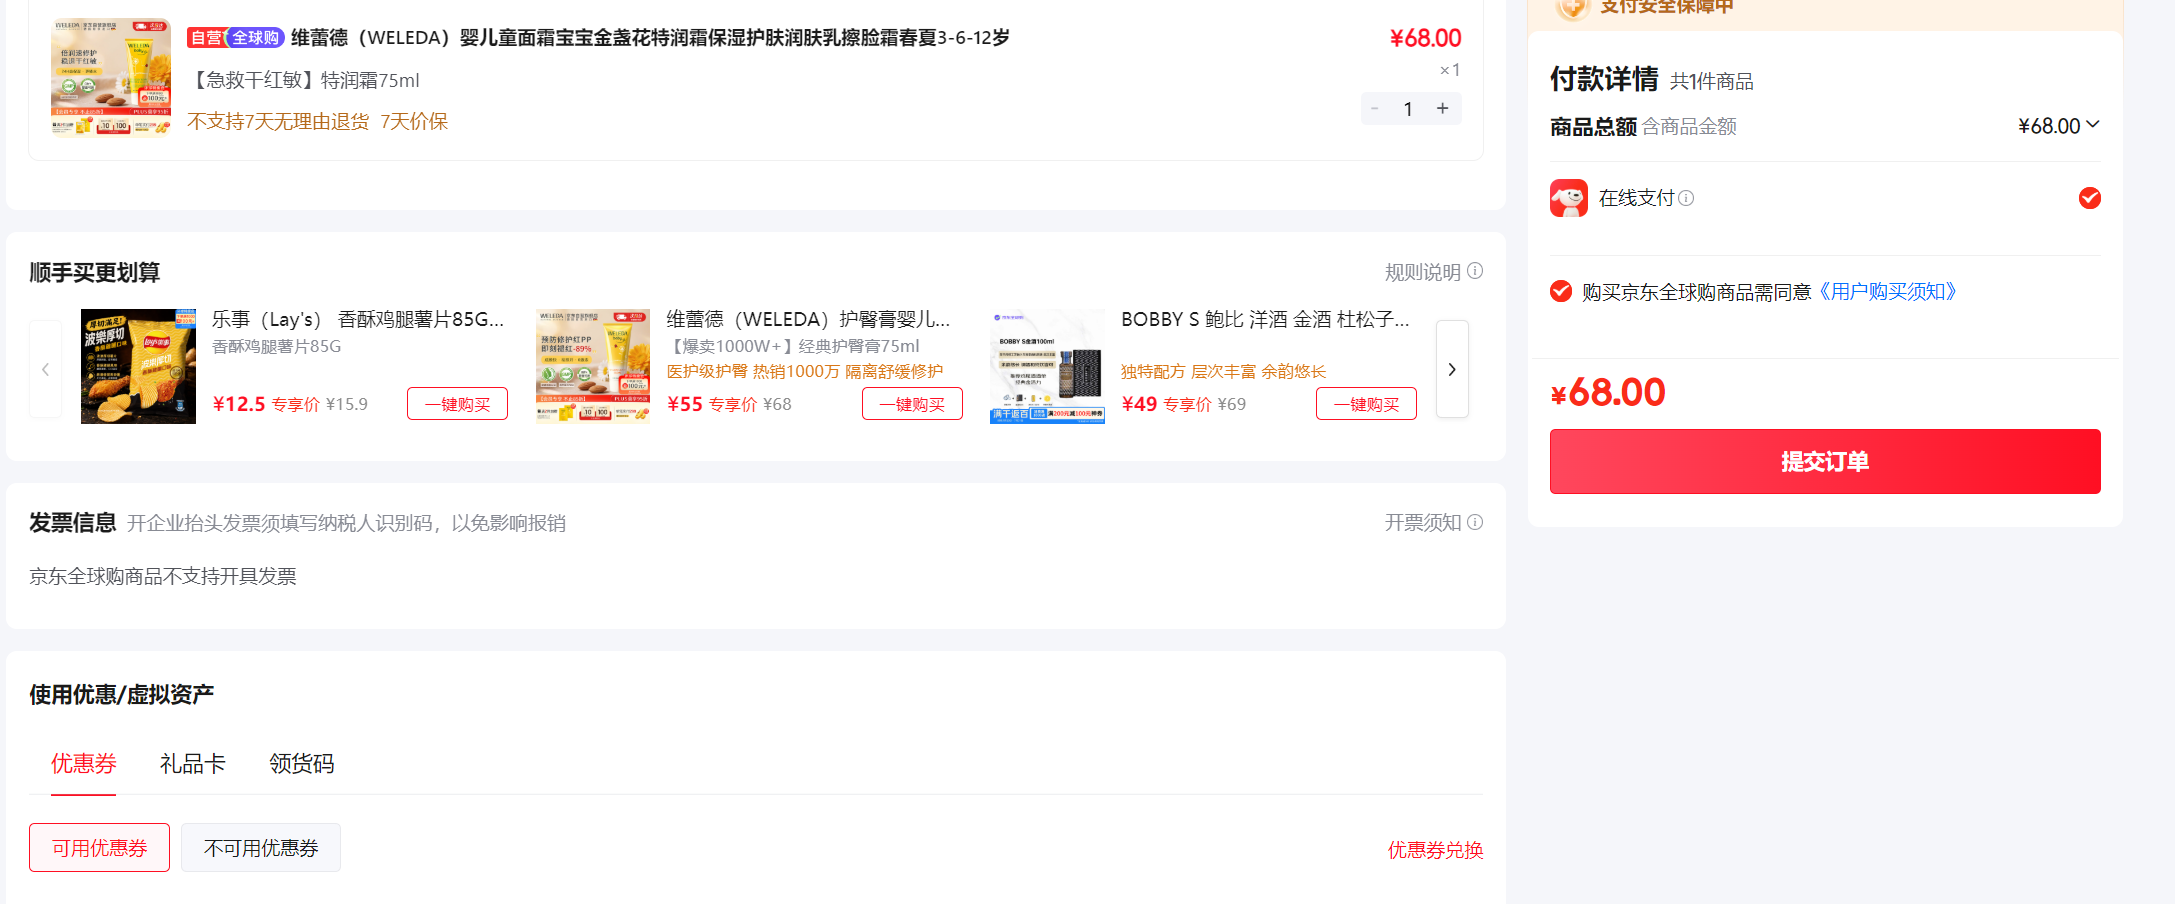
Task: Click the 自营 badge on the product
Action: (207, 38)
